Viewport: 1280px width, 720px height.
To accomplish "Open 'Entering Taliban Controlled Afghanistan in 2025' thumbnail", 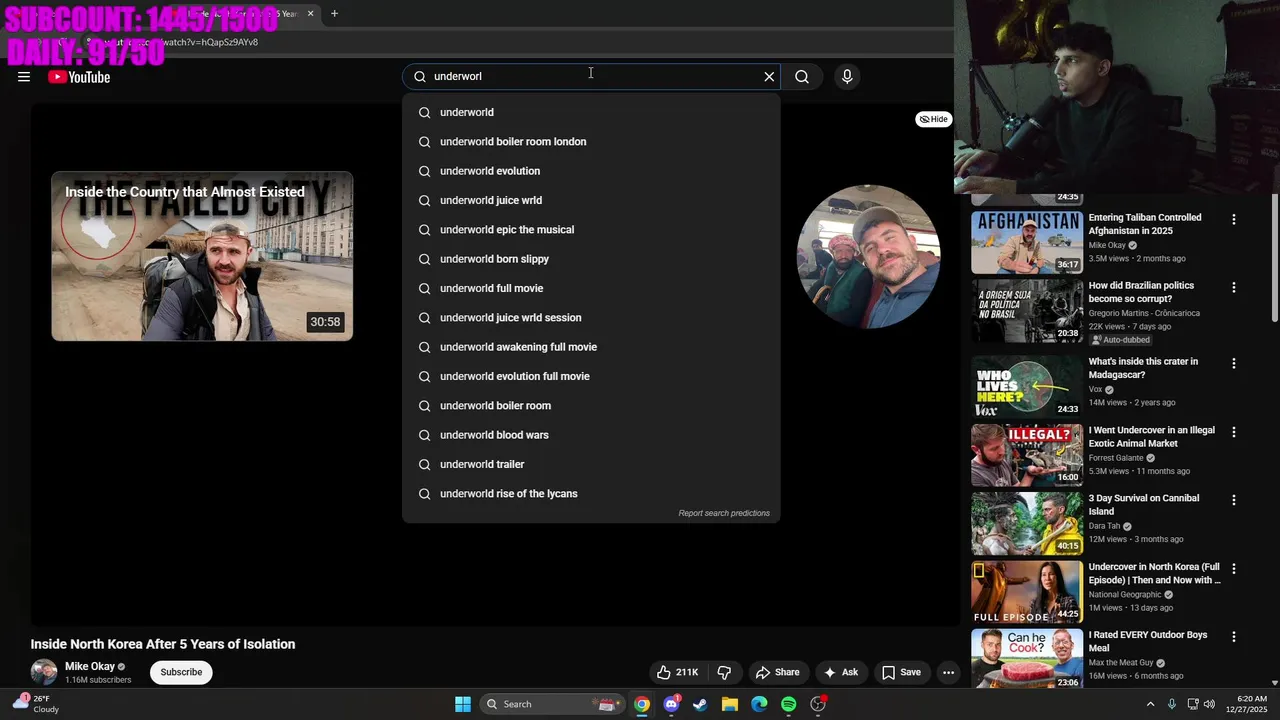I will pos(1027,242).
